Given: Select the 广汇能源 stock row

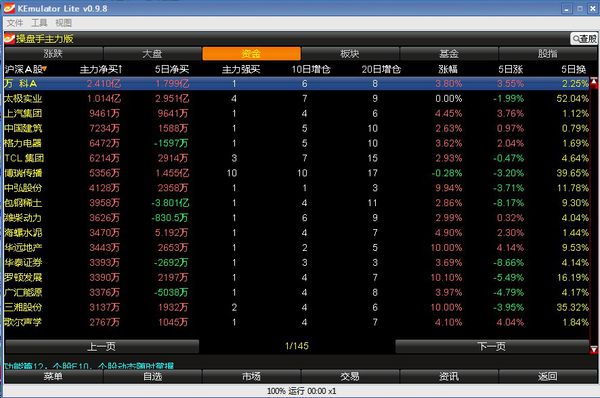Looking at the screenshot, I should pyautogui.click(x=297, y=292).
